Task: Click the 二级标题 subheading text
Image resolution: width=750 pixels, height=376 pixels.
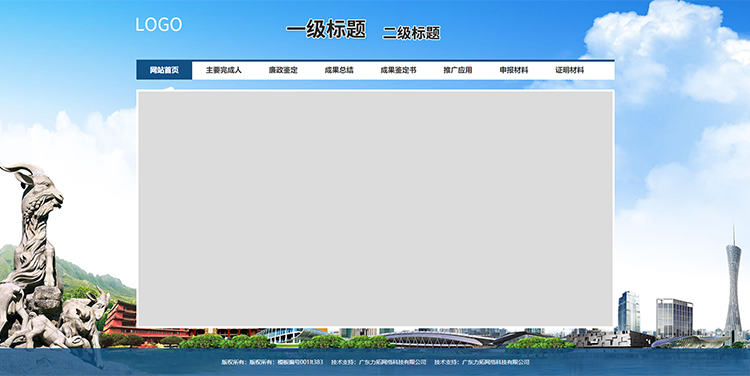Action: [x=411, y=33]
